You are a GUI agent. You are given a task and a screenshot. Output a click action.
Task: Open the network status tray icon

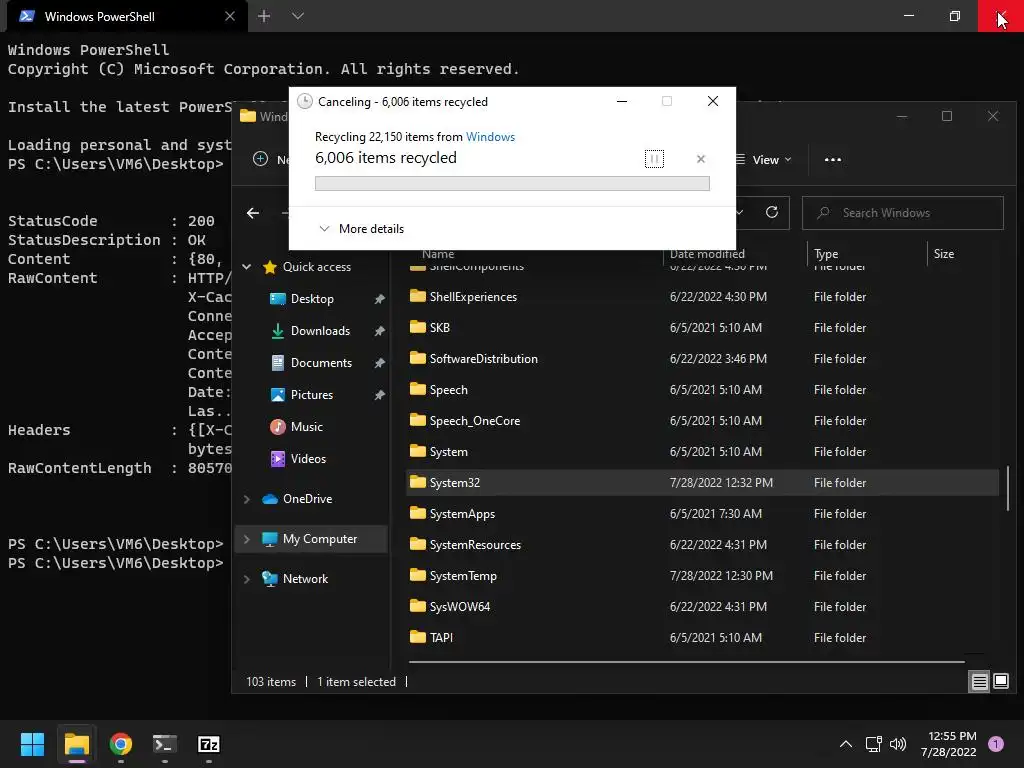pyautogui.click(x=873, y=744)
